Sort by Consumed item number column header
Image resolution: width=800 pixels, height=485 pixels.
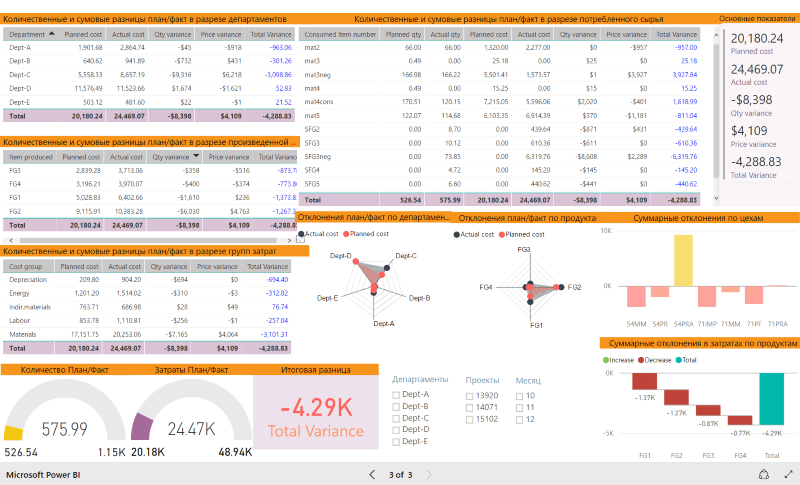pyautogui.click(x=340, y=33)
